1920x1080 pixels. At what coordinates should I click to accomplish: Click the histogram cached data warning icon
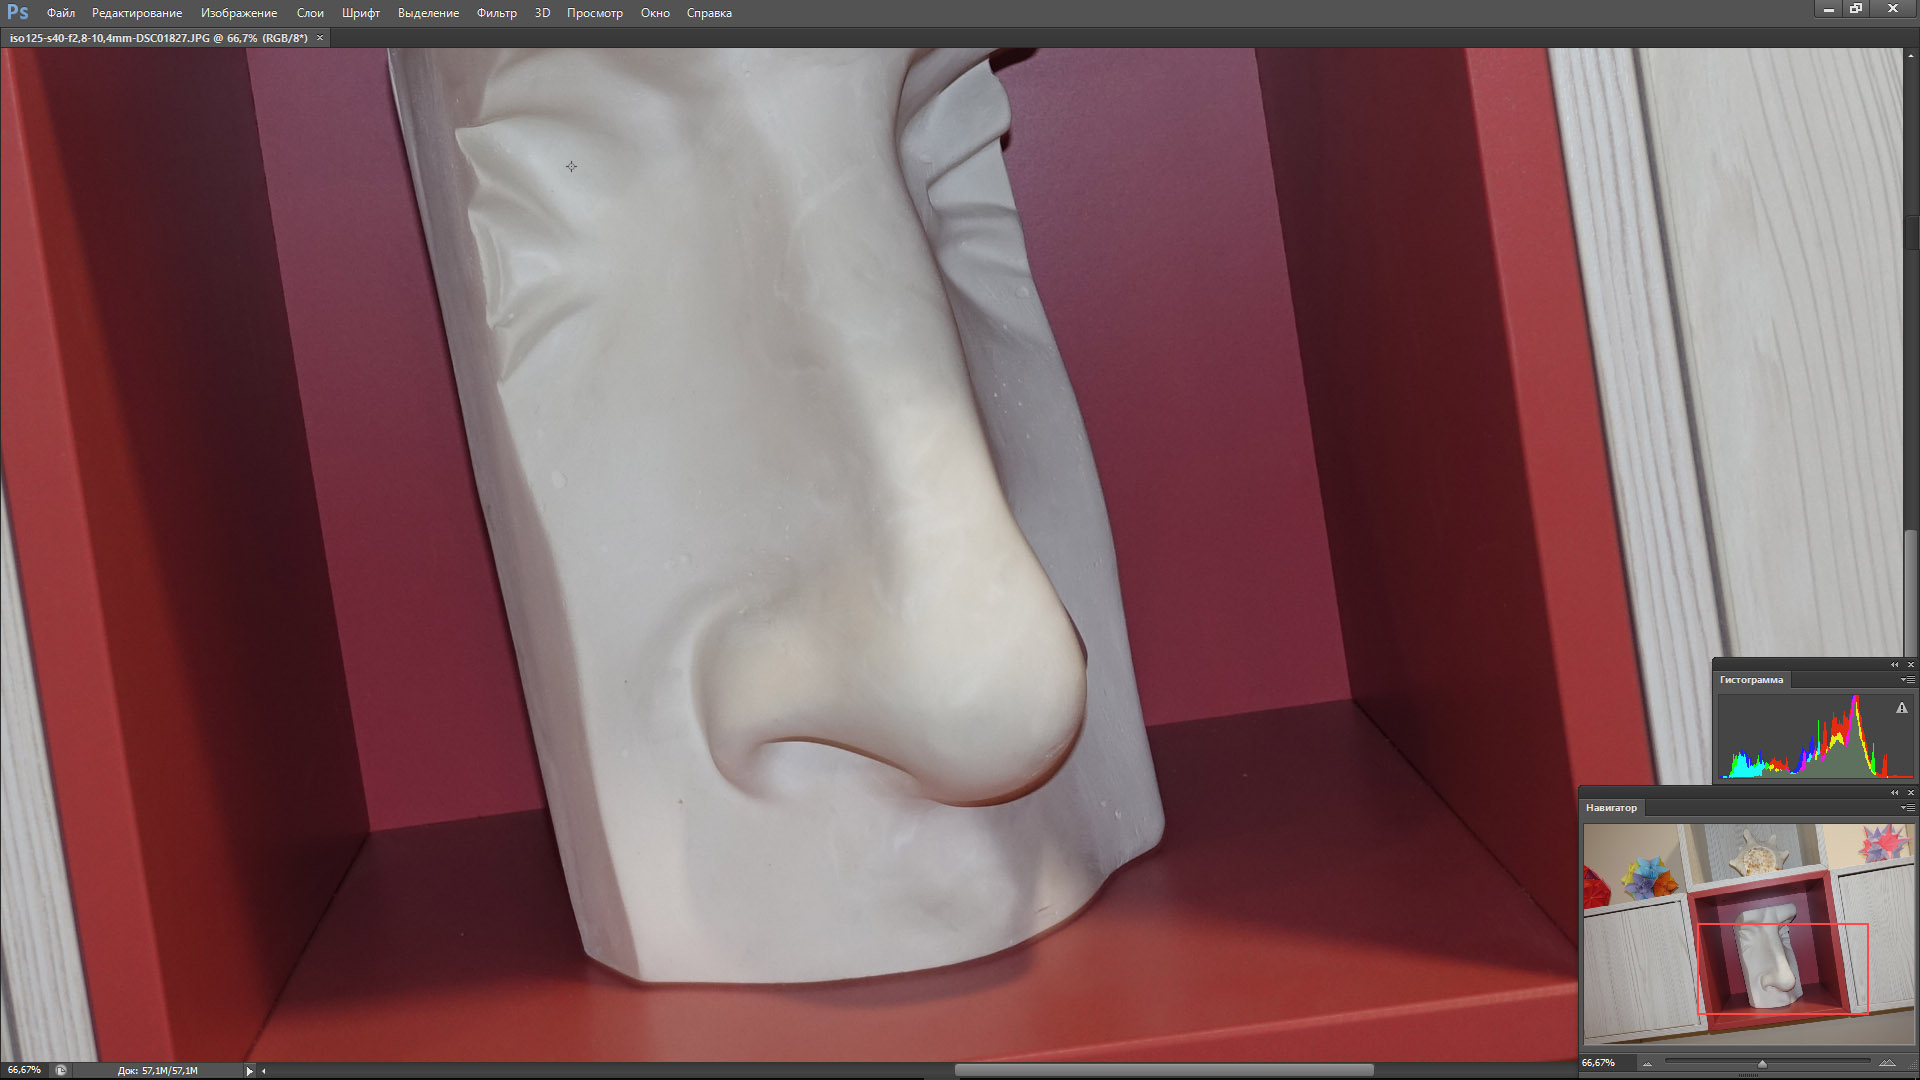[1901, 708]
